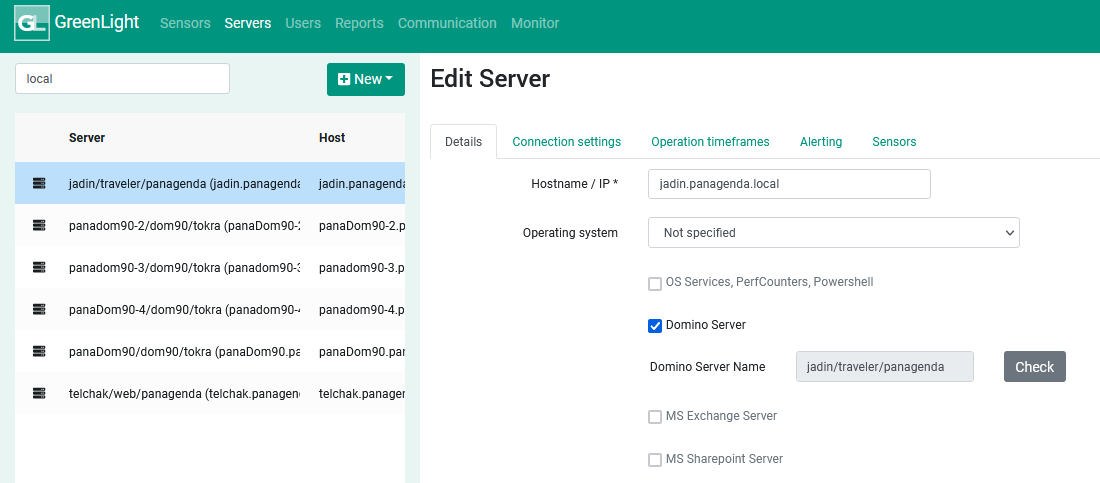This screenshot has width=1100, height=483.
Task: Enable the MS Exchange Server checkbox
Action: click(655, 416)
